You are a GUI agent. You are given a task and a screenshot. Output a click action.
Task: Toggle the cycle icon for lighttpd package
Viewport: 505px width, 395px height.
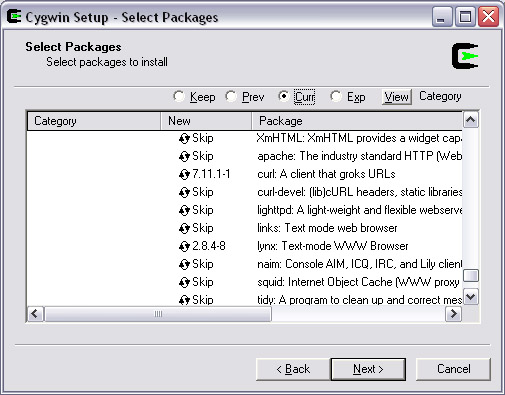[184, 210]
